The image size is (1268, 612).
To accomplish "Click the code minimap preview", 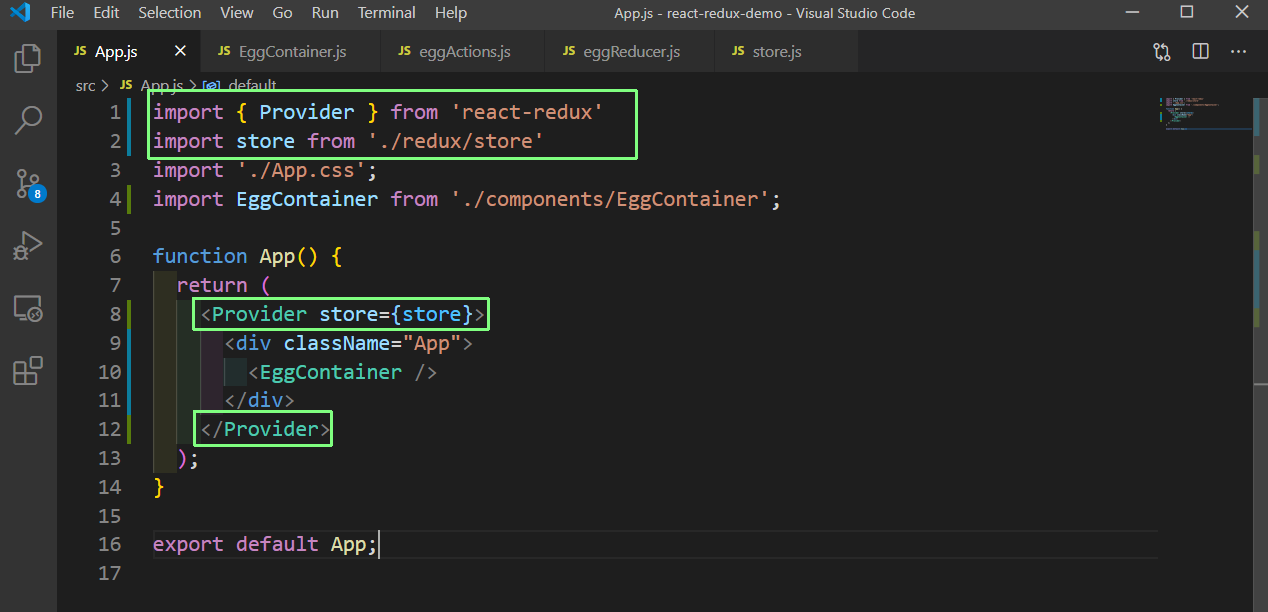I will coord(1204,116).
